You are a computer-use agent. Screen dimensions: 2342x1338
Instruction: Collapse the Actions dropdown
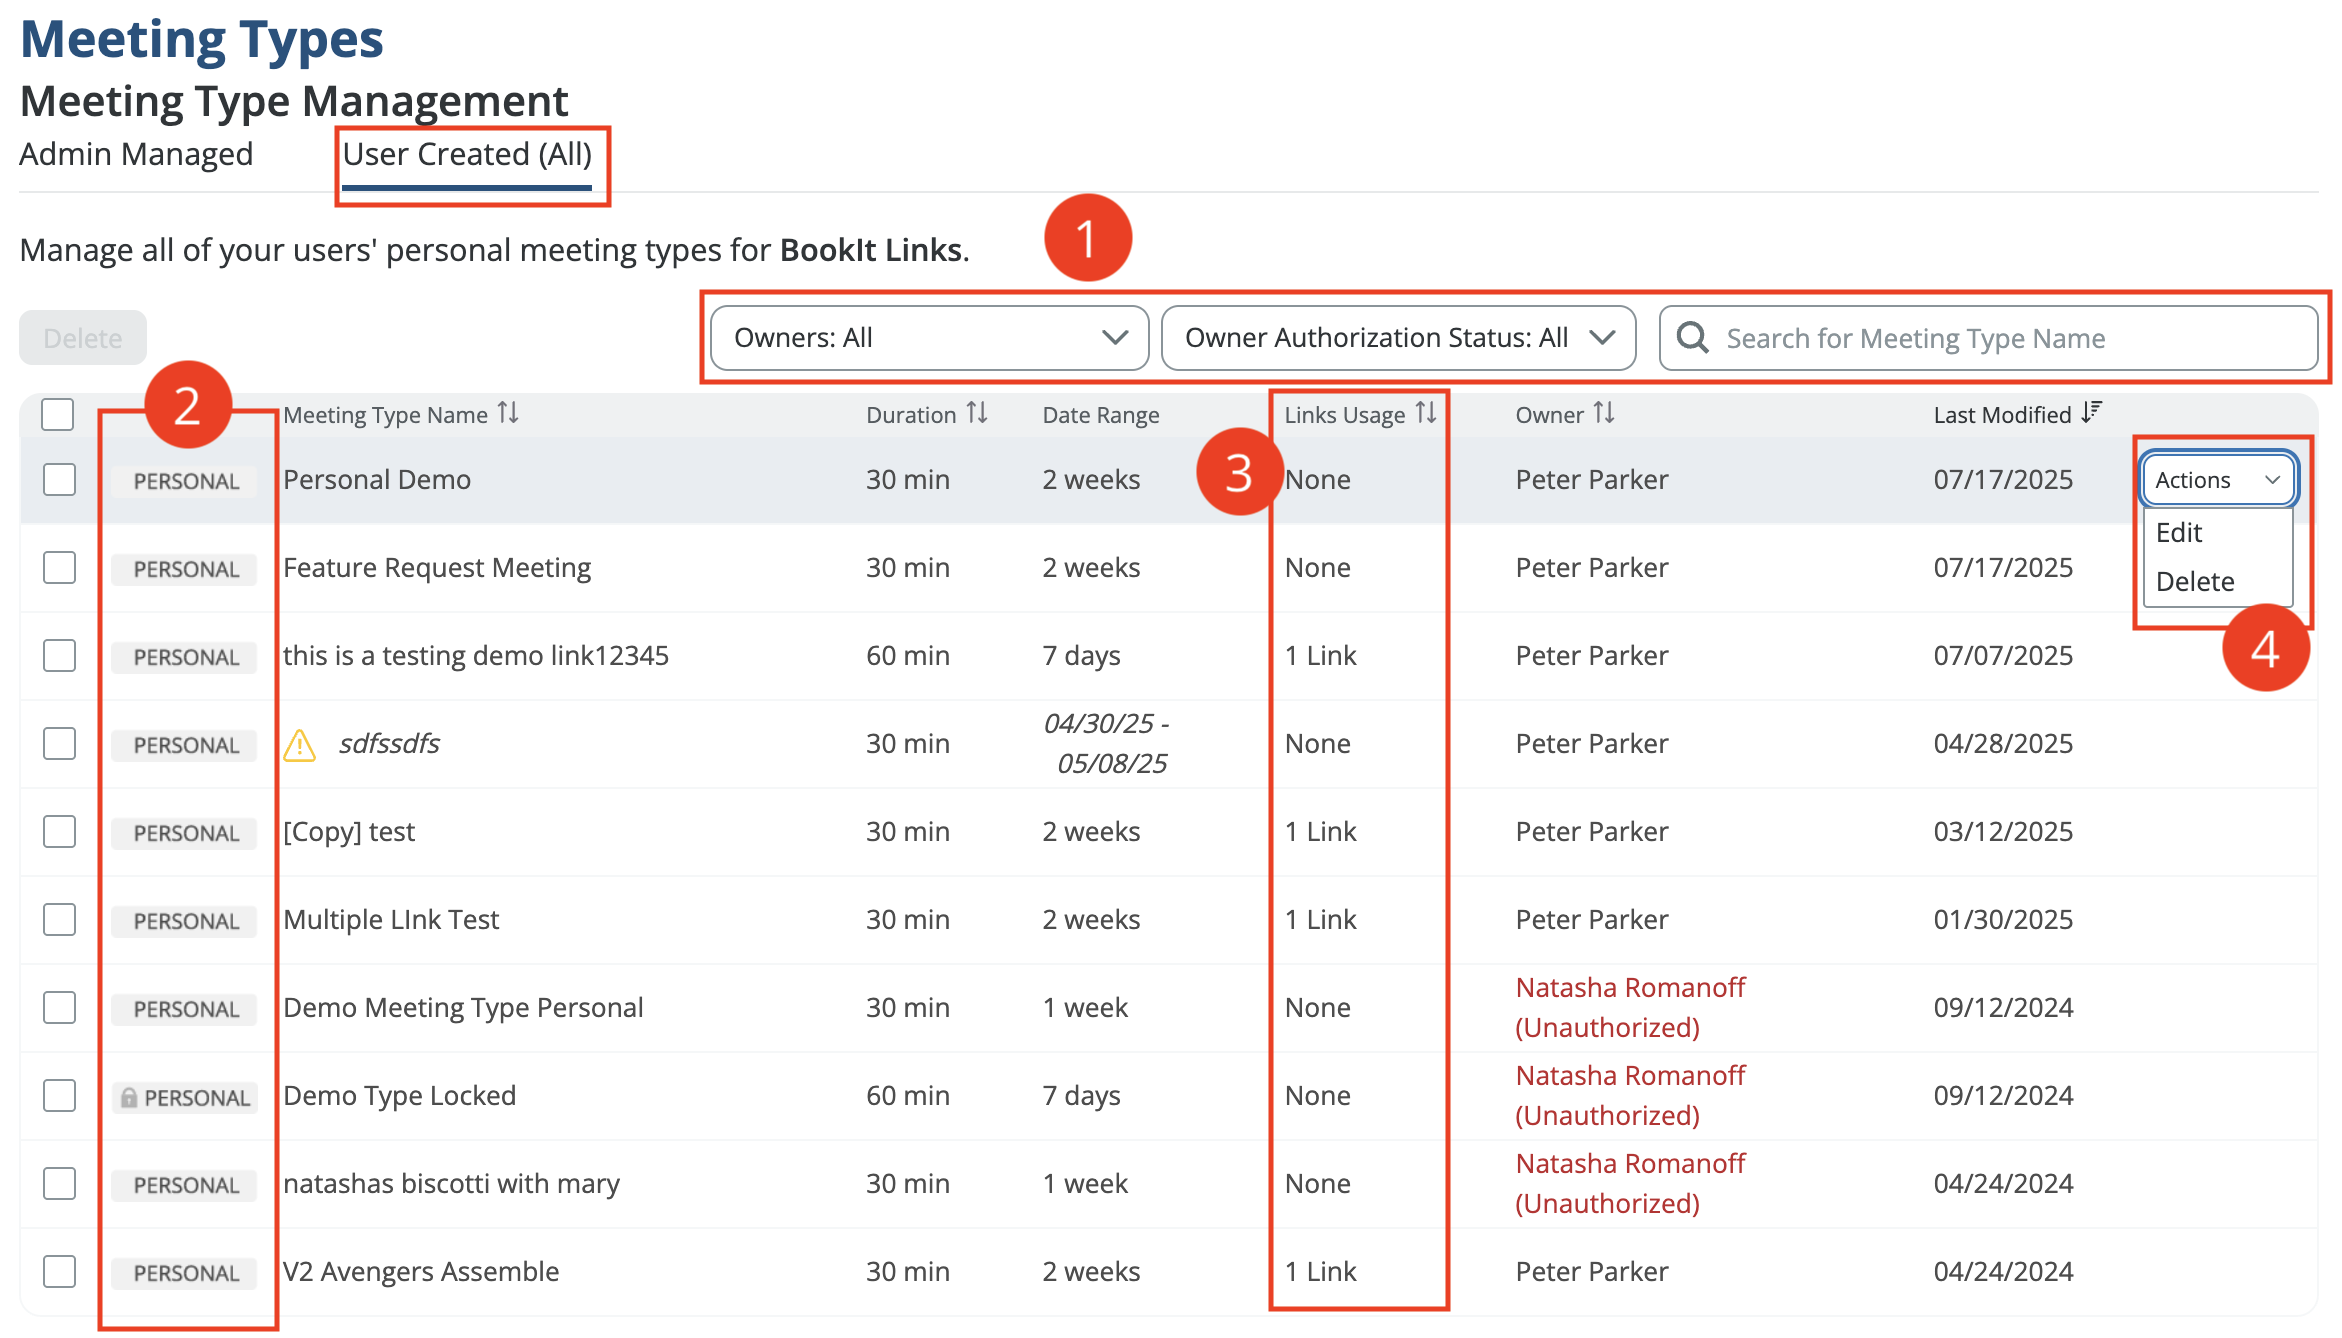coord(2217,480)
